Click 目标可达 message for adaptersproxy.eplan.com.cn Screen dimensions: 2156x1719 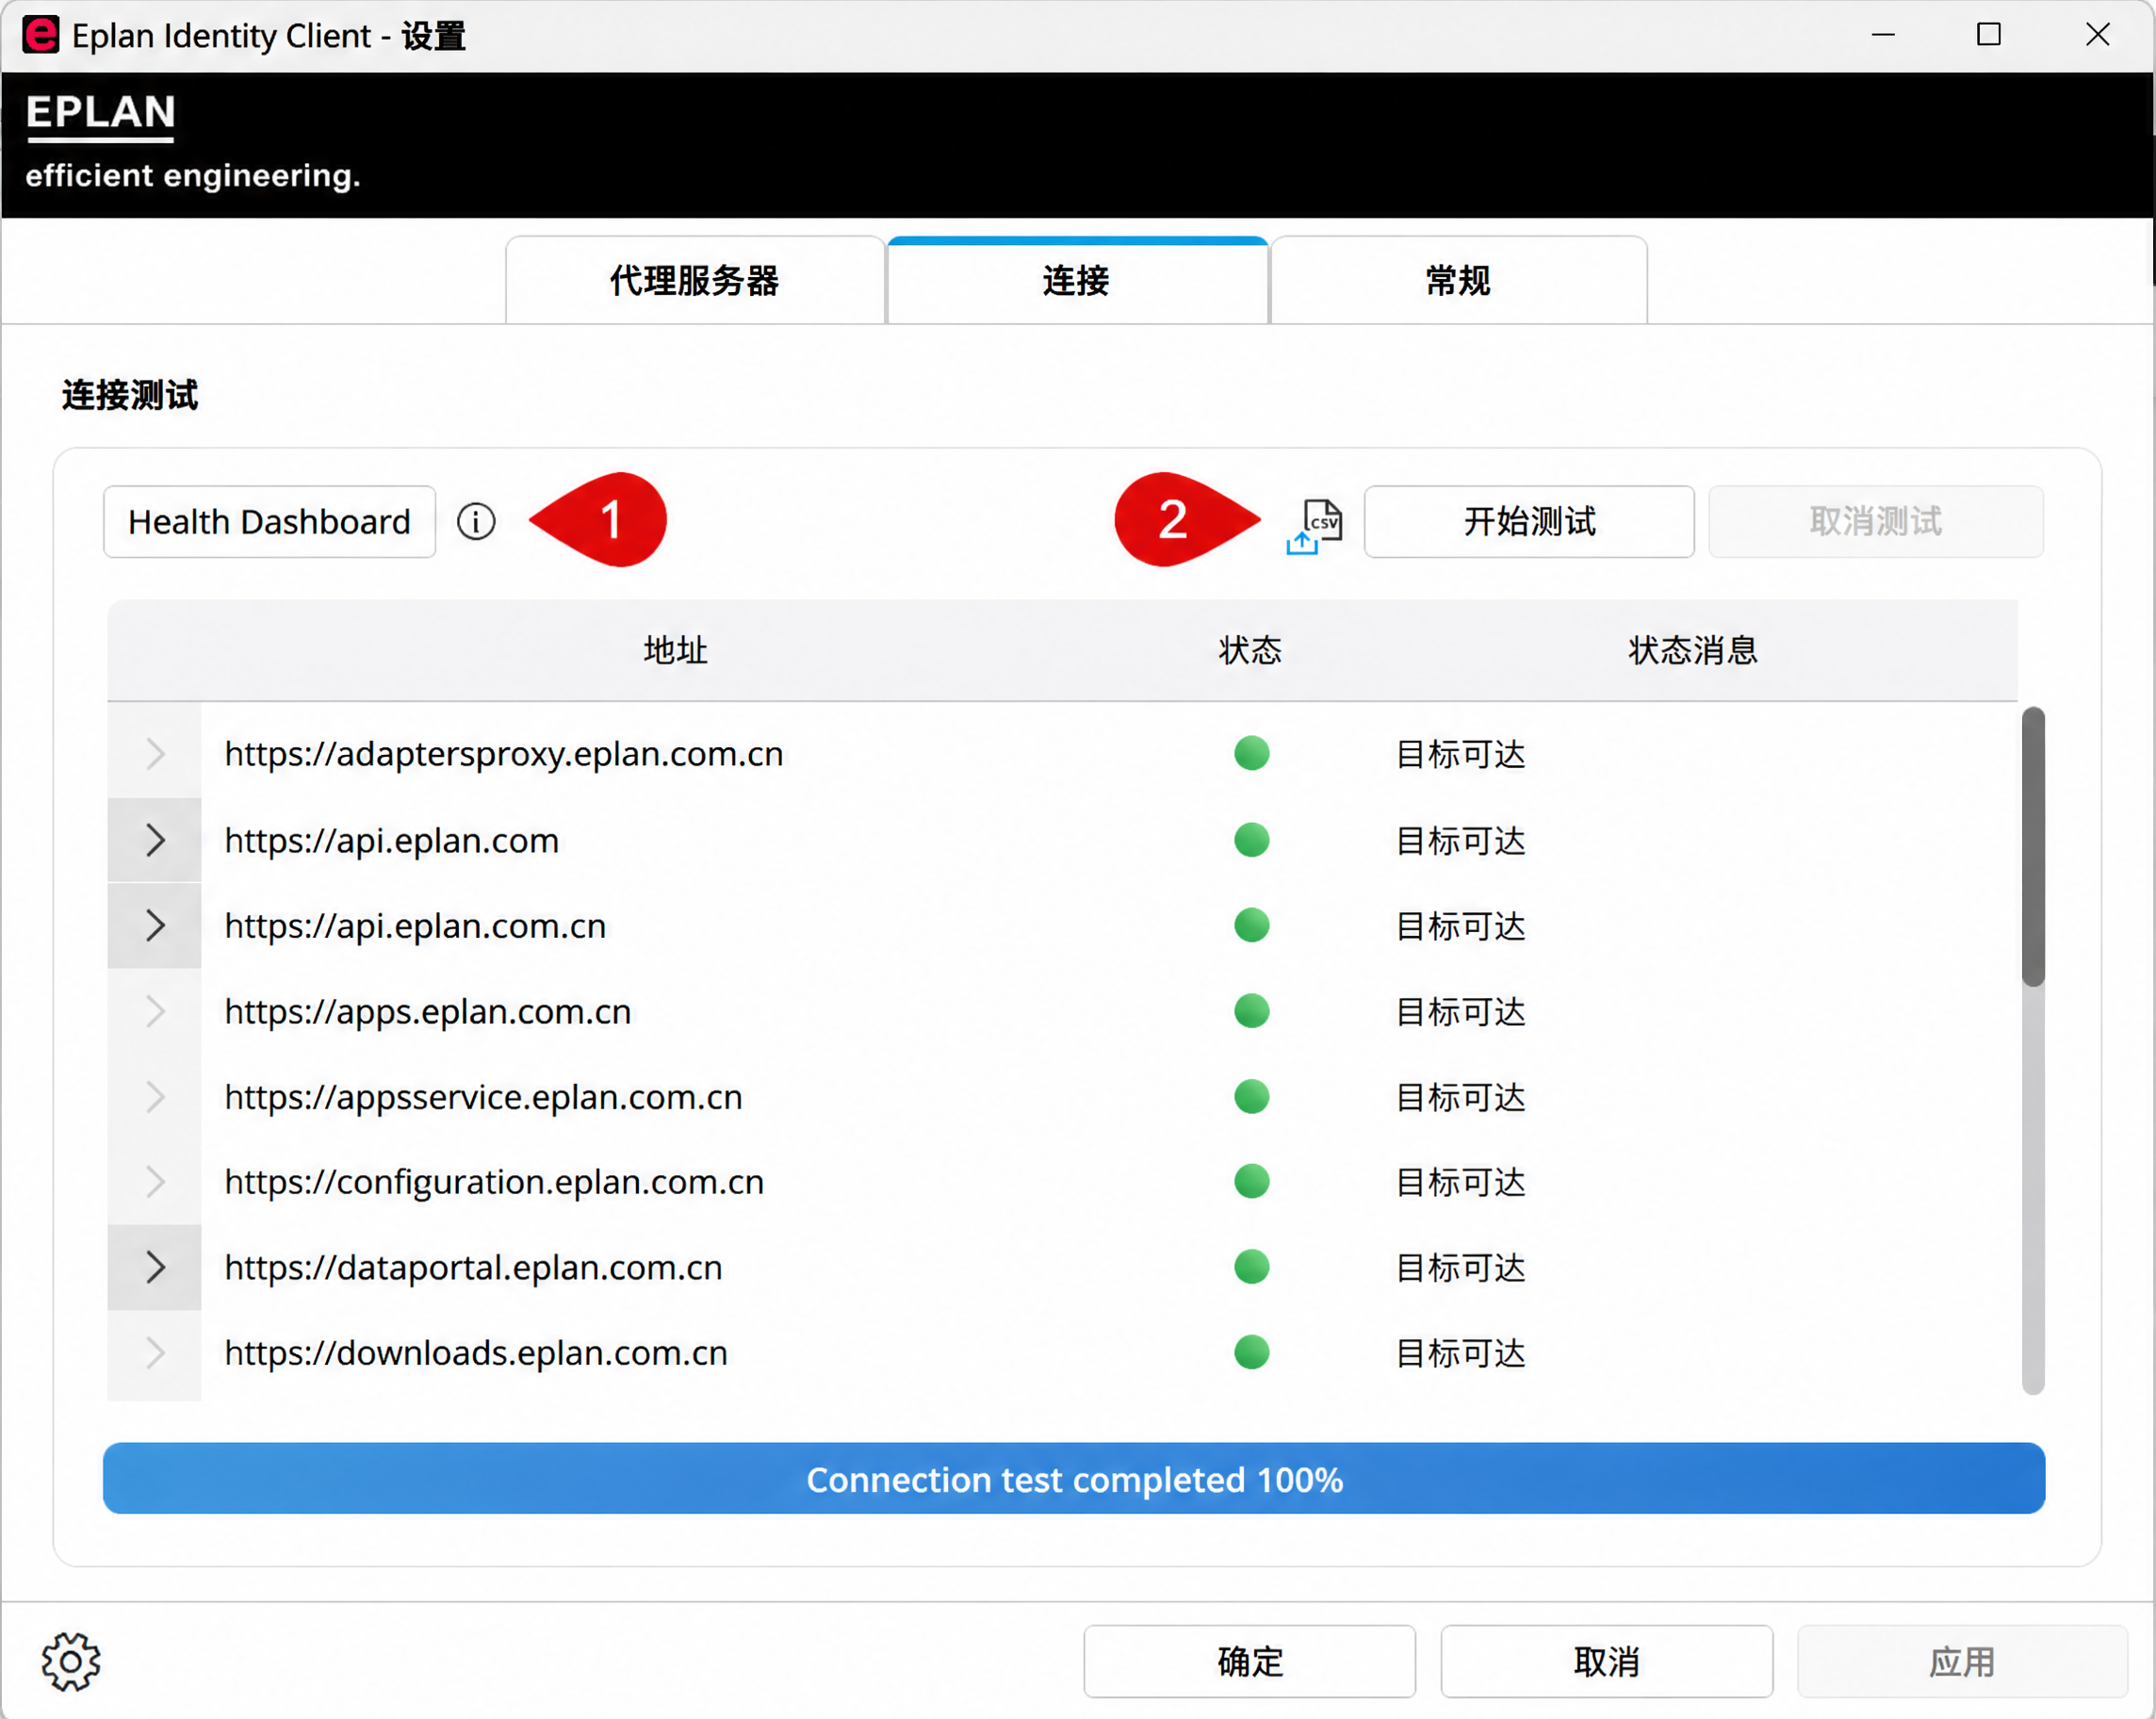[x=1461, y=754]
